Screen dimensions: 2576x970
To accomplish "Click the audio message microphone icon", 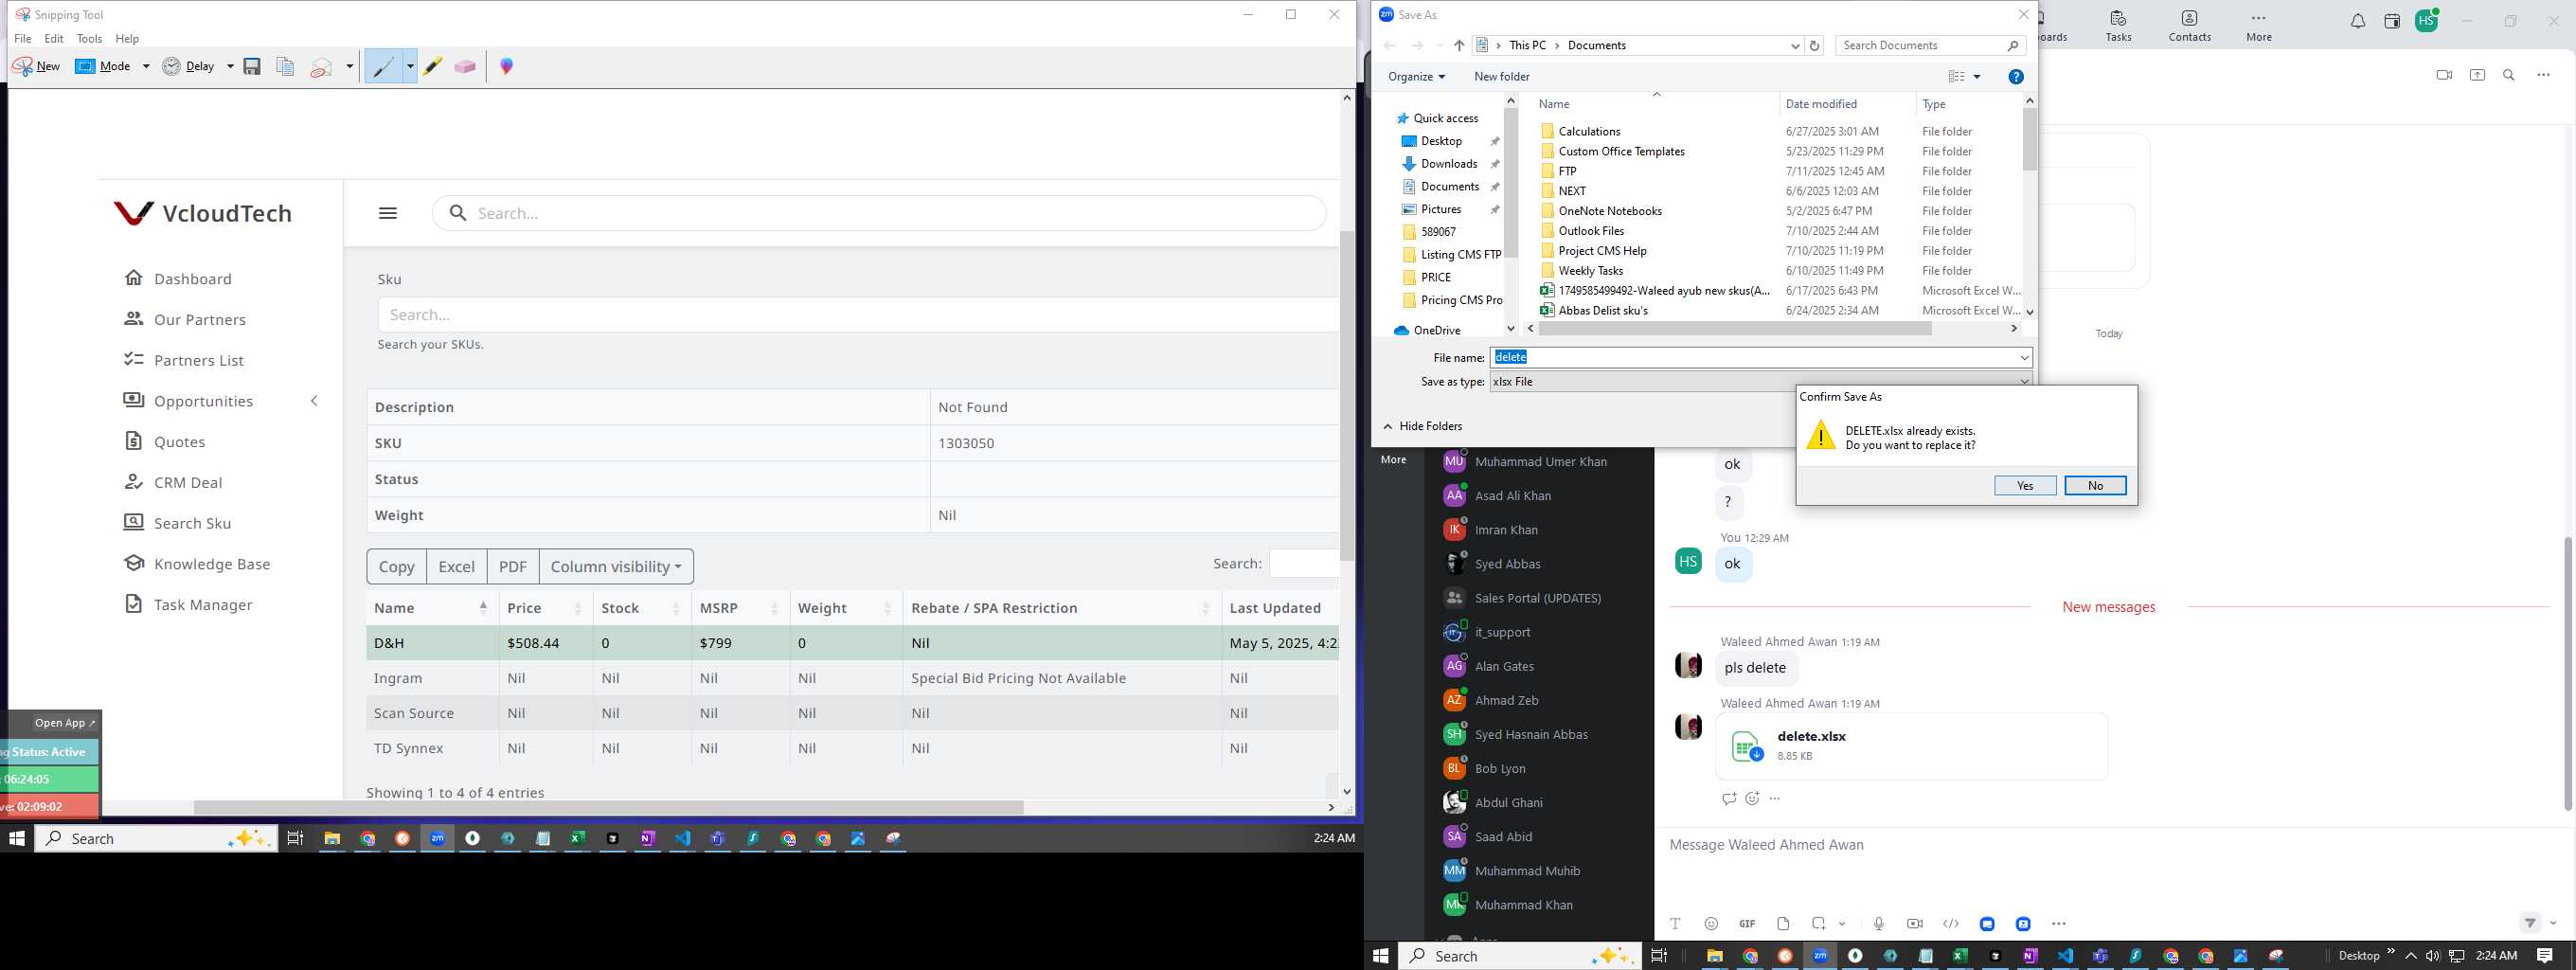I will (1879, 924).
